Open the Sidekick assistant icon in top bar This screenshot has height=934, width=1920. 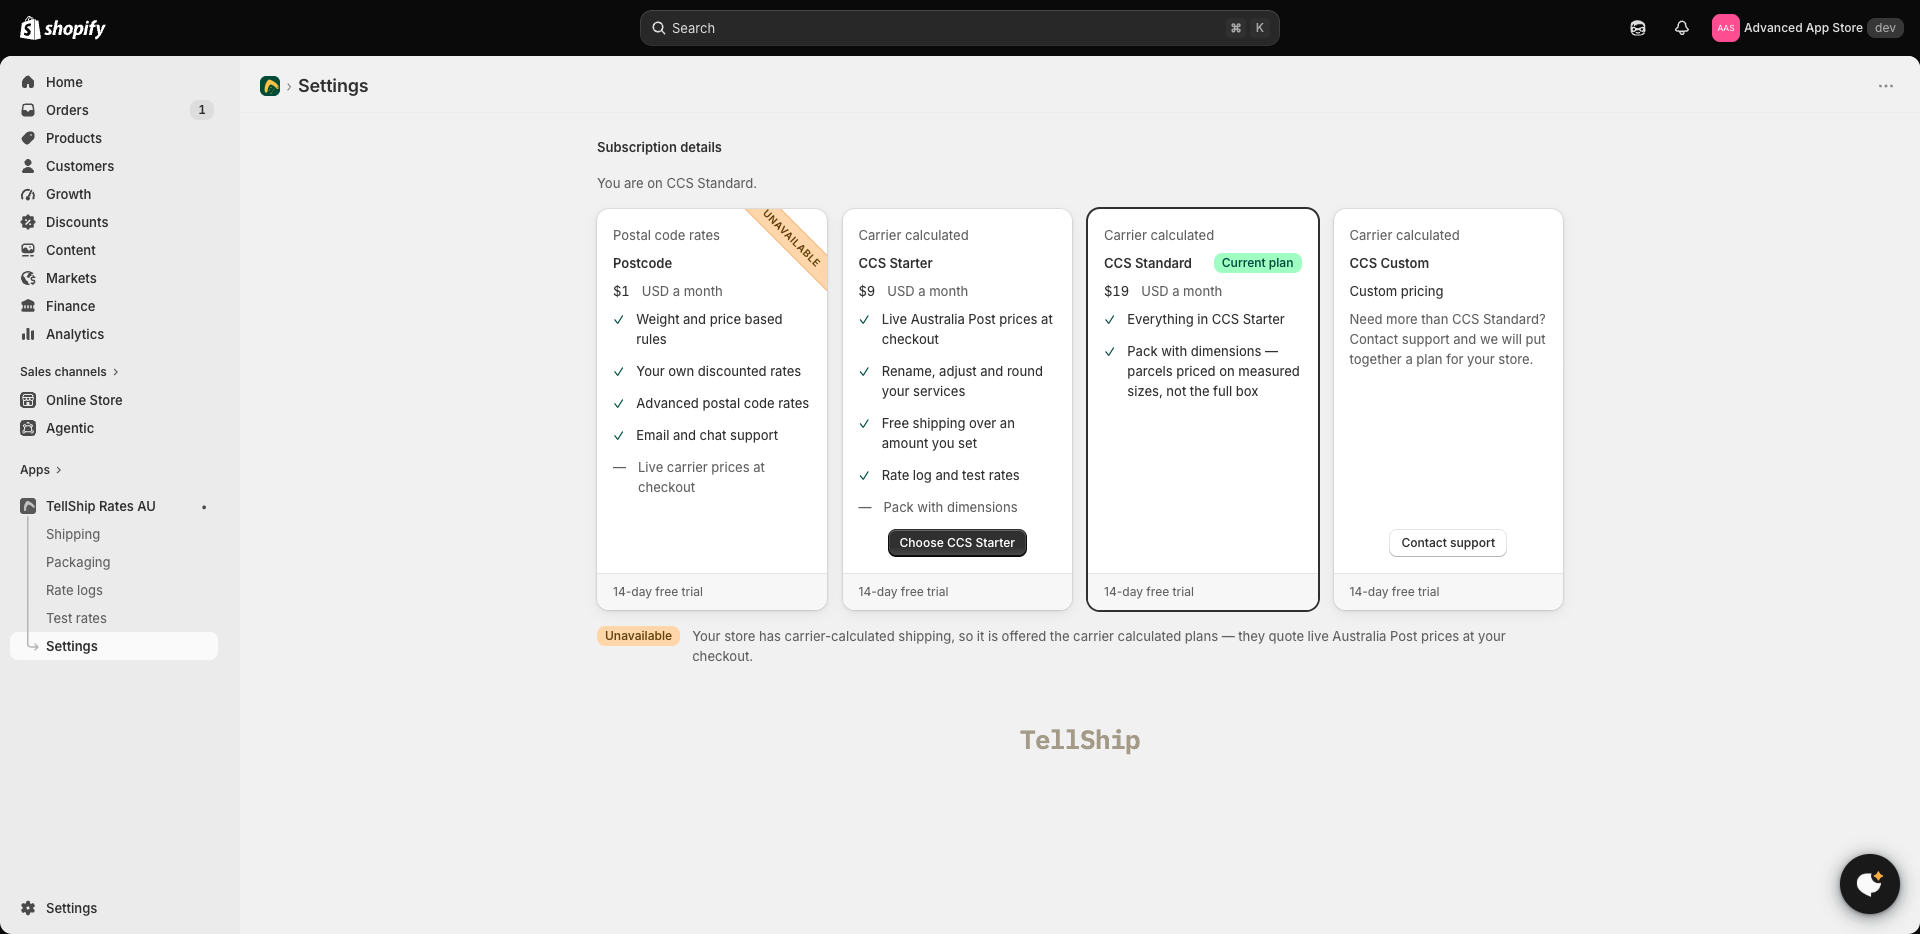coord(1638,28)
